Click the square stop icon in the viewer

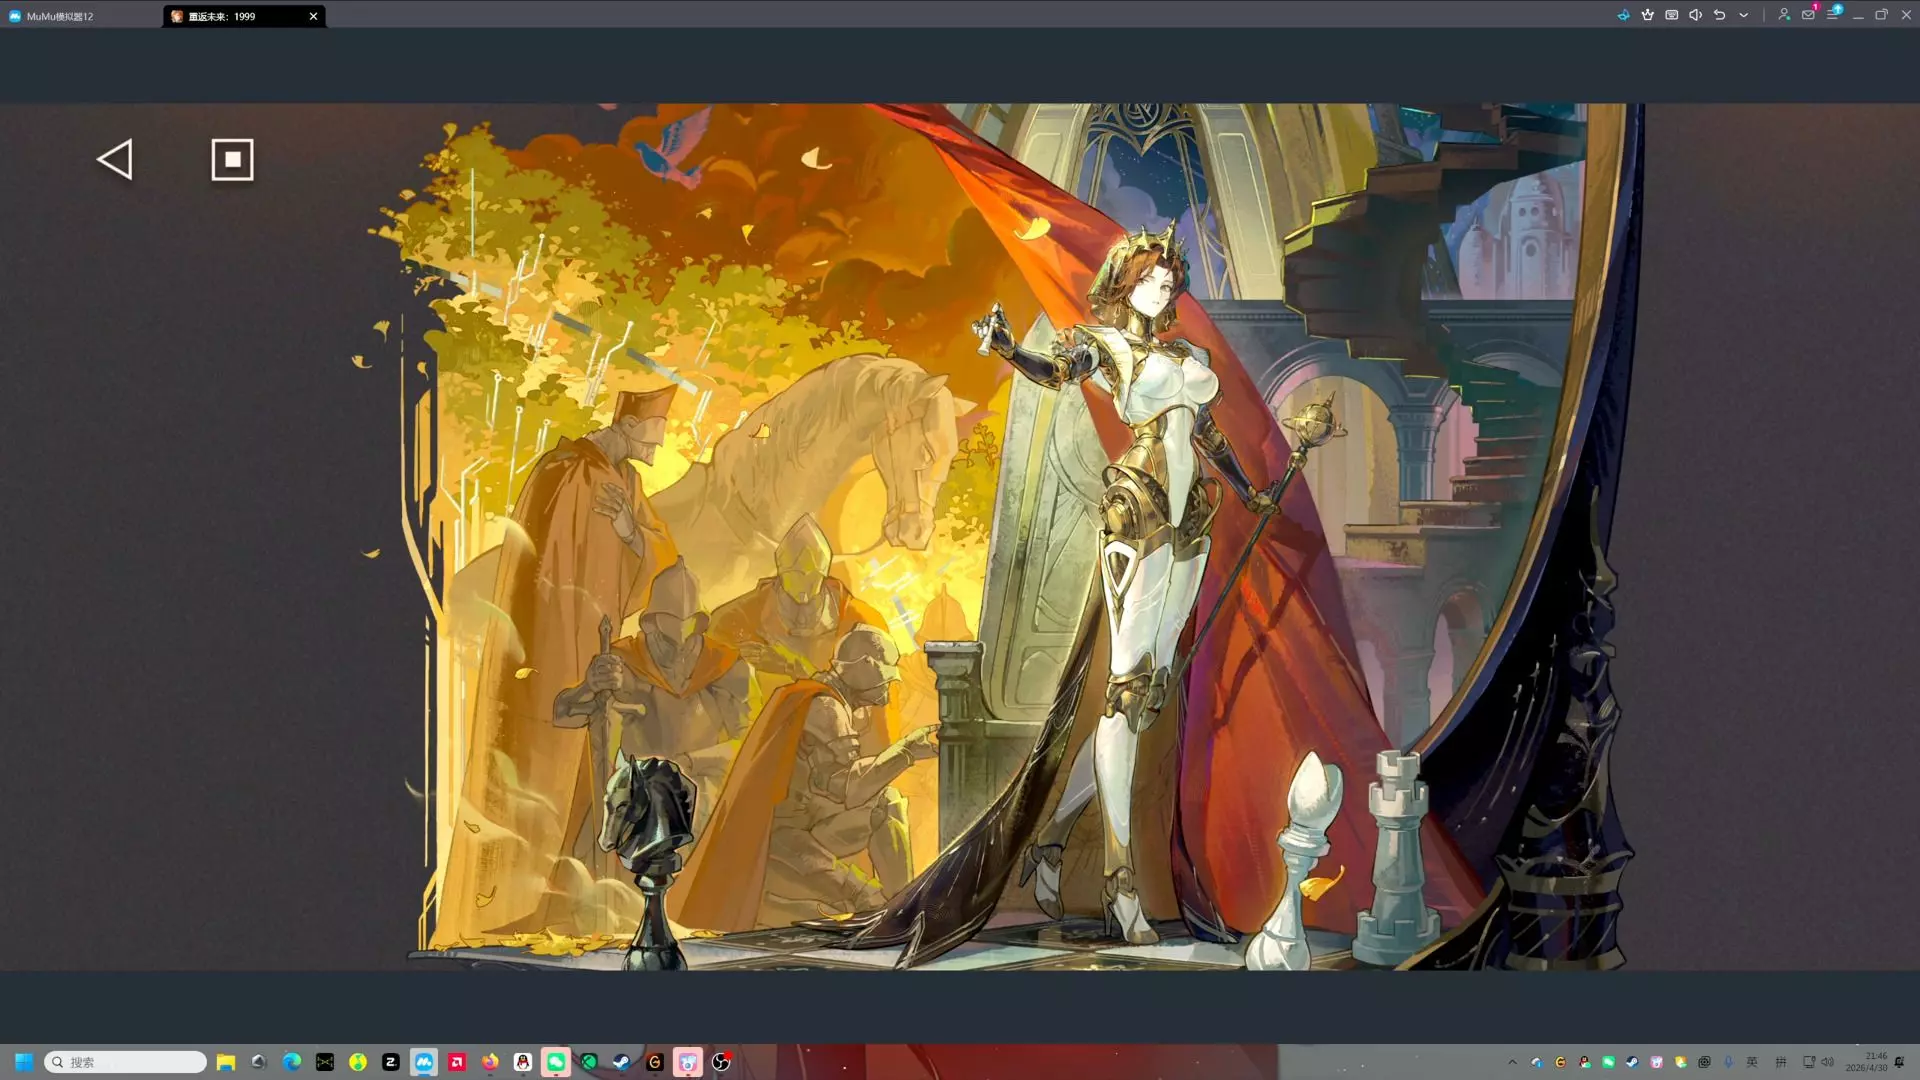point(233,160)
